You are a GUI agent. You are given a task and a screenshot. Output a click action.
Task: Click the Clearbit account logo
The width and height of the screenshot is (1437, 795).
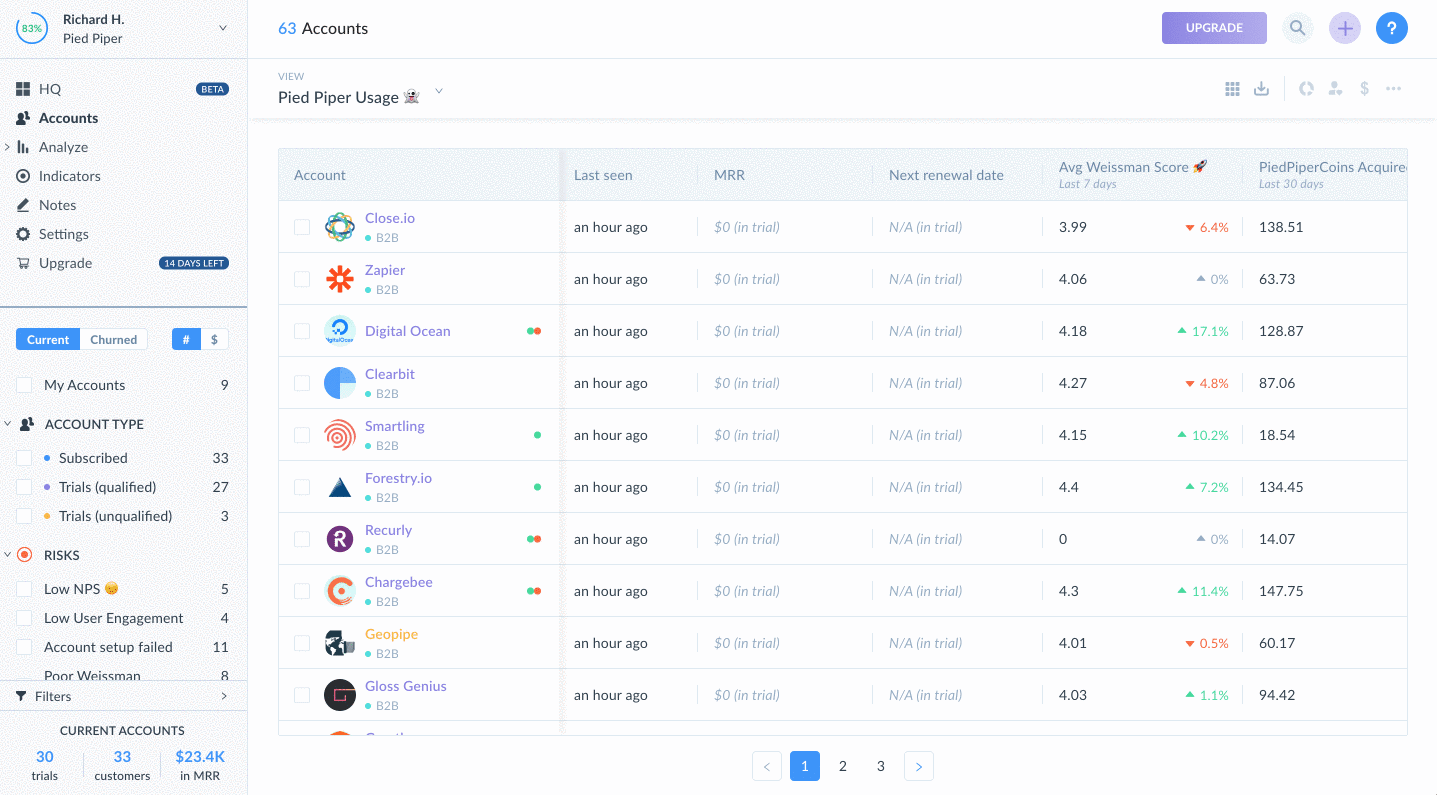point(340,383)
